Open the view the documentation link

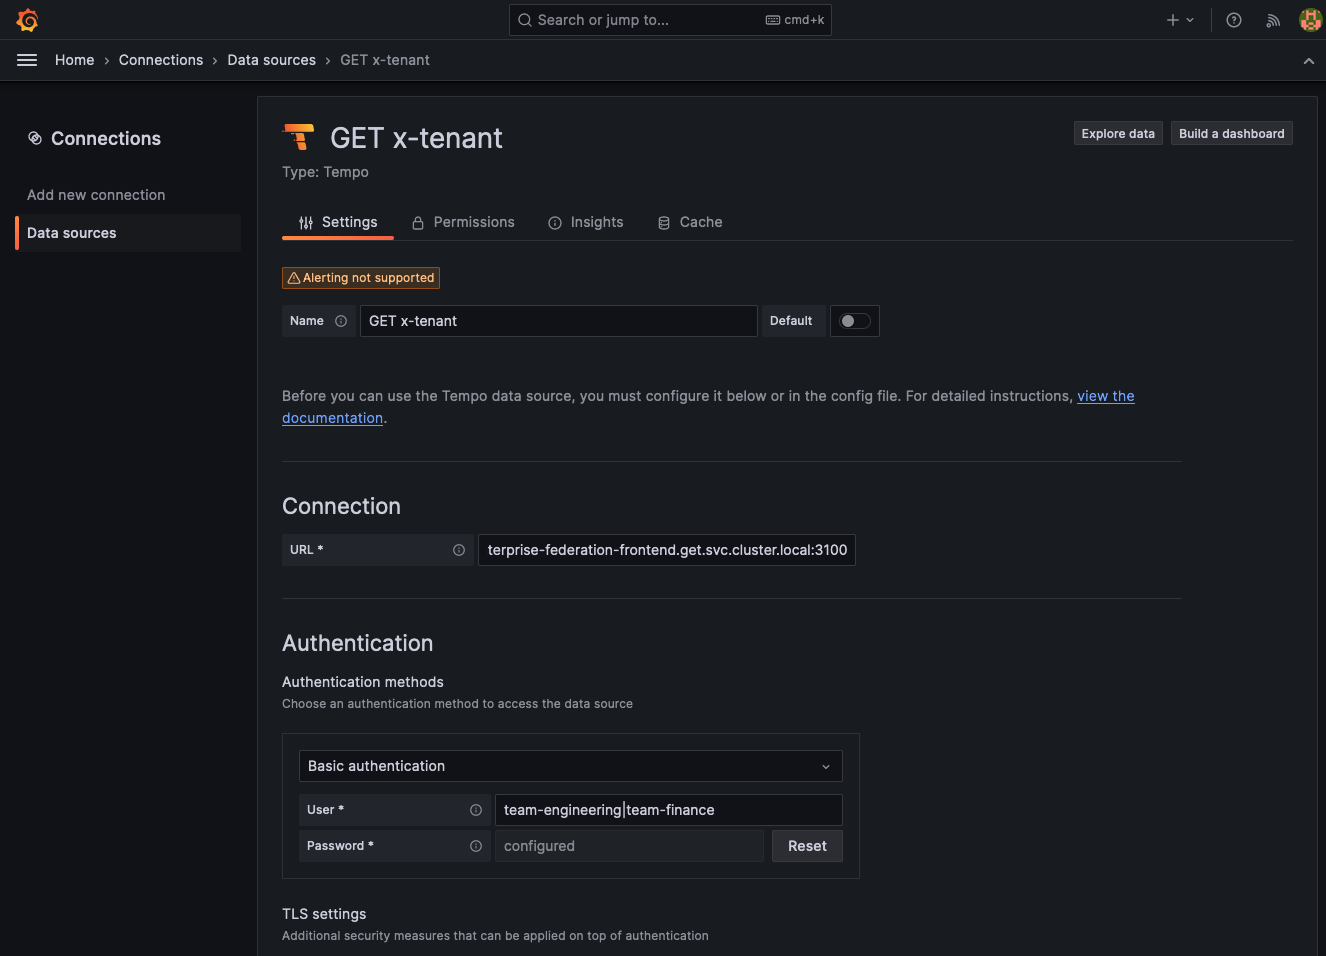click(1105, 396)
